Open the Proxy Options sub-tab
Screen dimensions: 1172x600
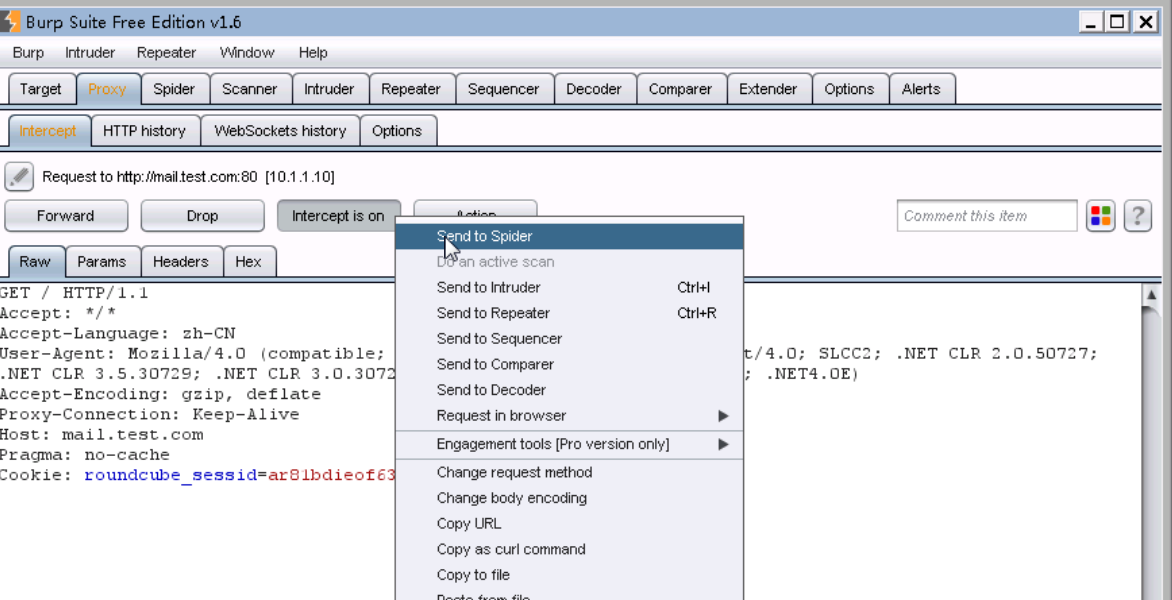tap(397, 131)
